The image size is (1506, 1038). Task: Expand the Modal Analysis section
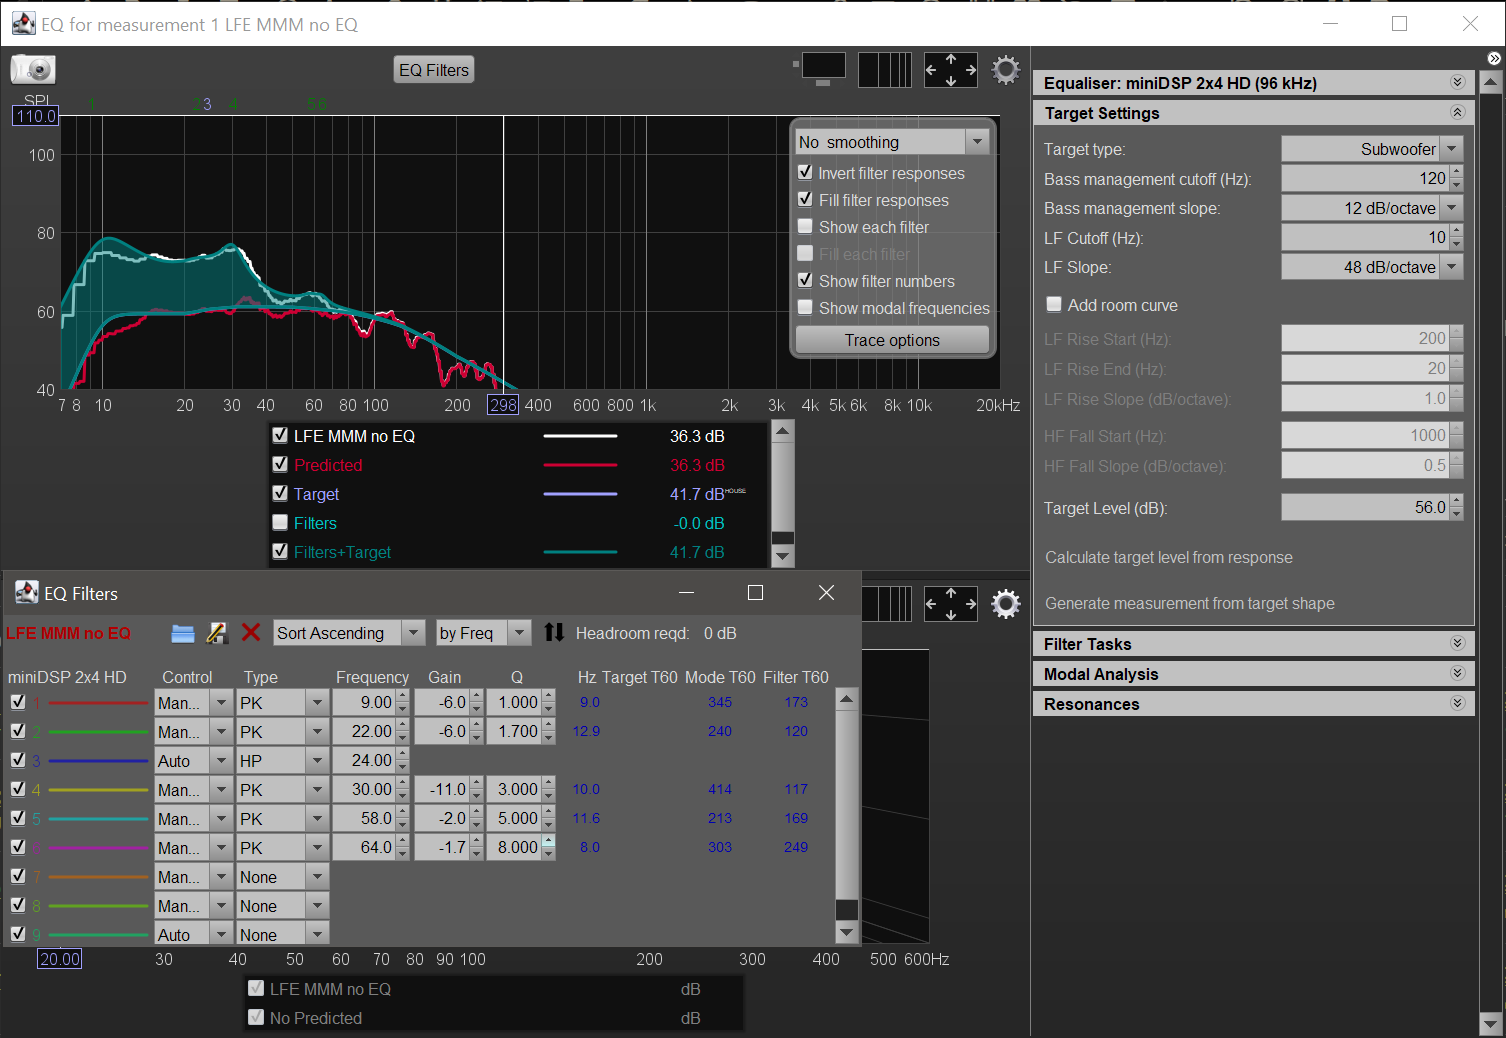[1457, 673]
